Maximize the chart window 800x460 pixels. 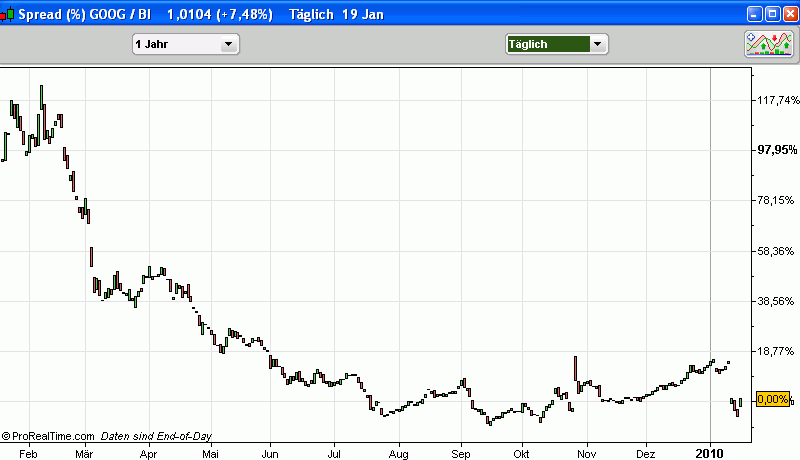[772, 14]
